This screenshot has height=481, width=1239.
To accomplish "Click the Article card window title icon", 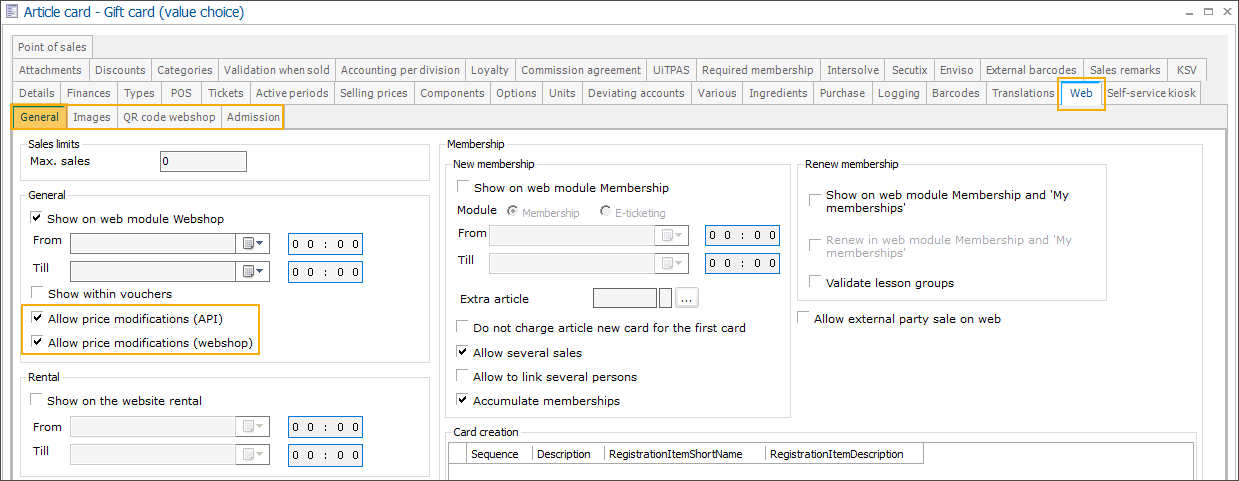I will click(11, 12).
